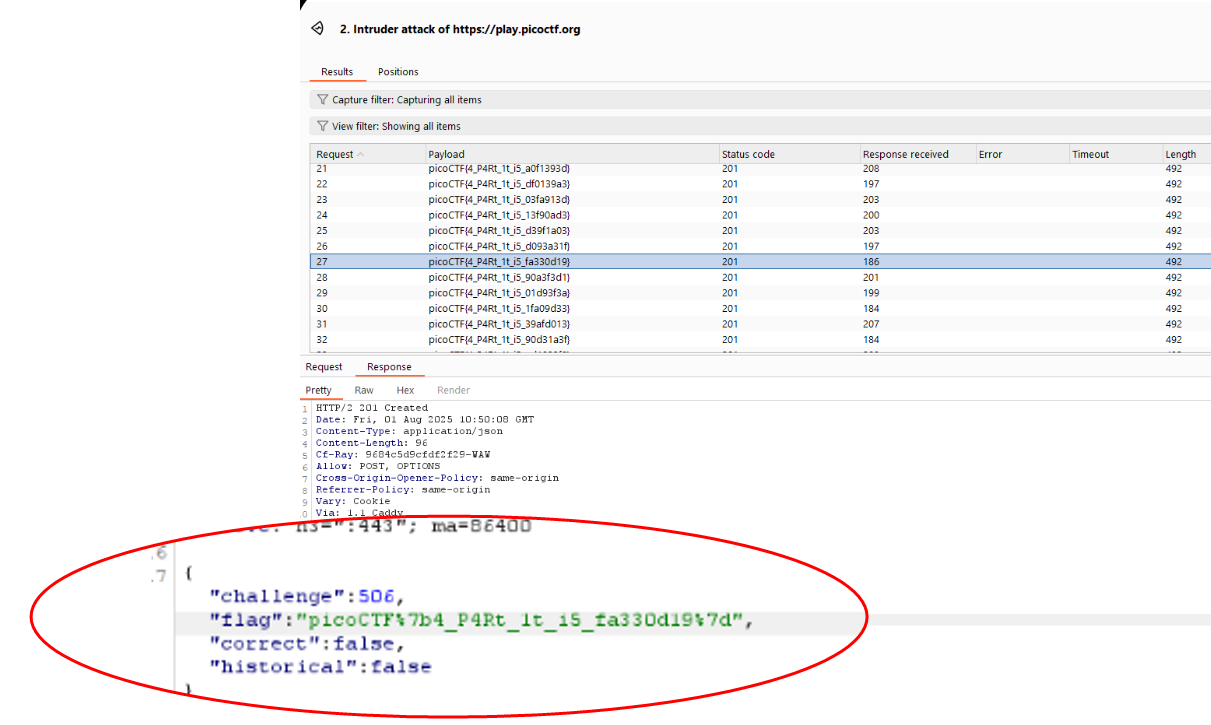
Task: Select the Pretty view tab
Action: point(319,390)
